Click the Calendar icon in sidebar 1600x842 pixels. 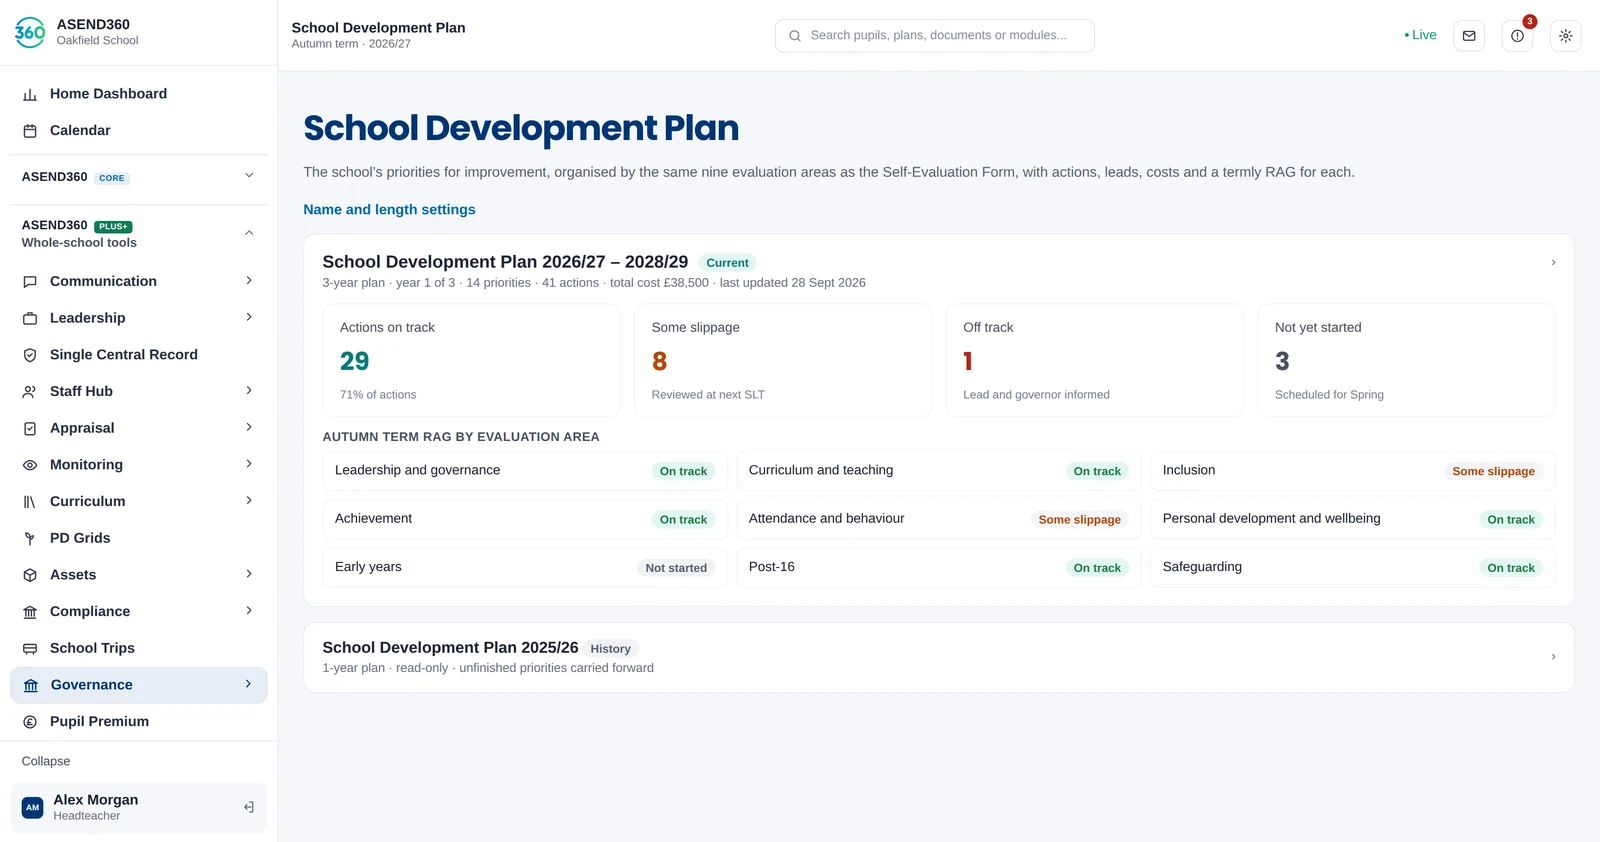(30, 131)
